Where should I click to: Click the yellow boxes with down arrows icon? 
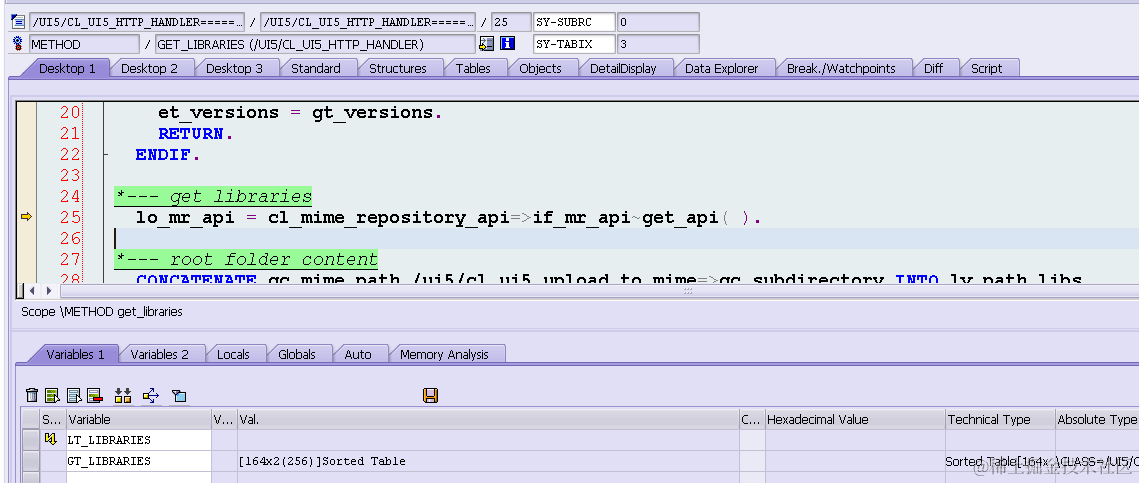coord(123,396)
